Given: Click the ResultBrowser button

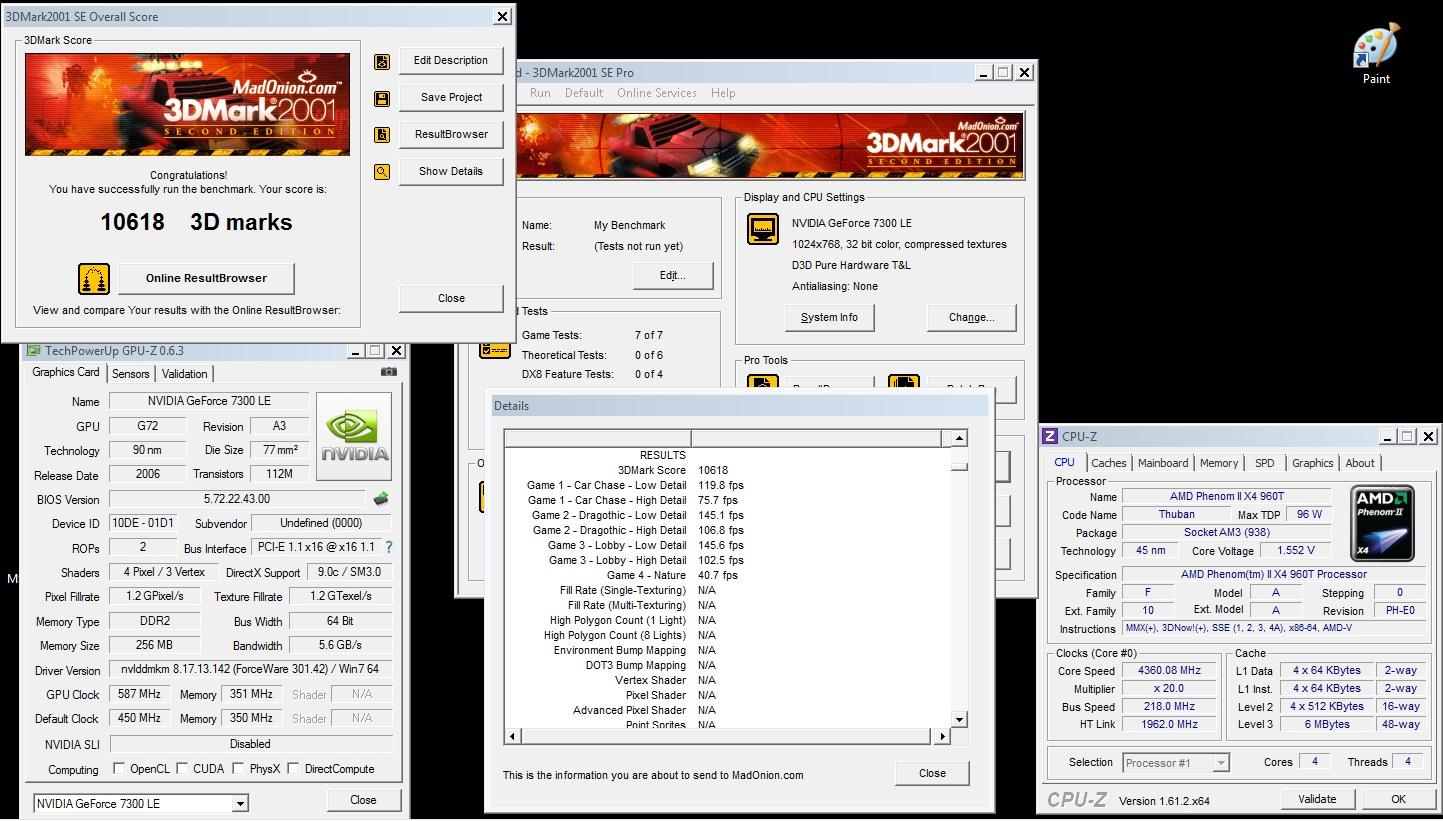Looking at the screenshot, I should click(x=451, y=134).
